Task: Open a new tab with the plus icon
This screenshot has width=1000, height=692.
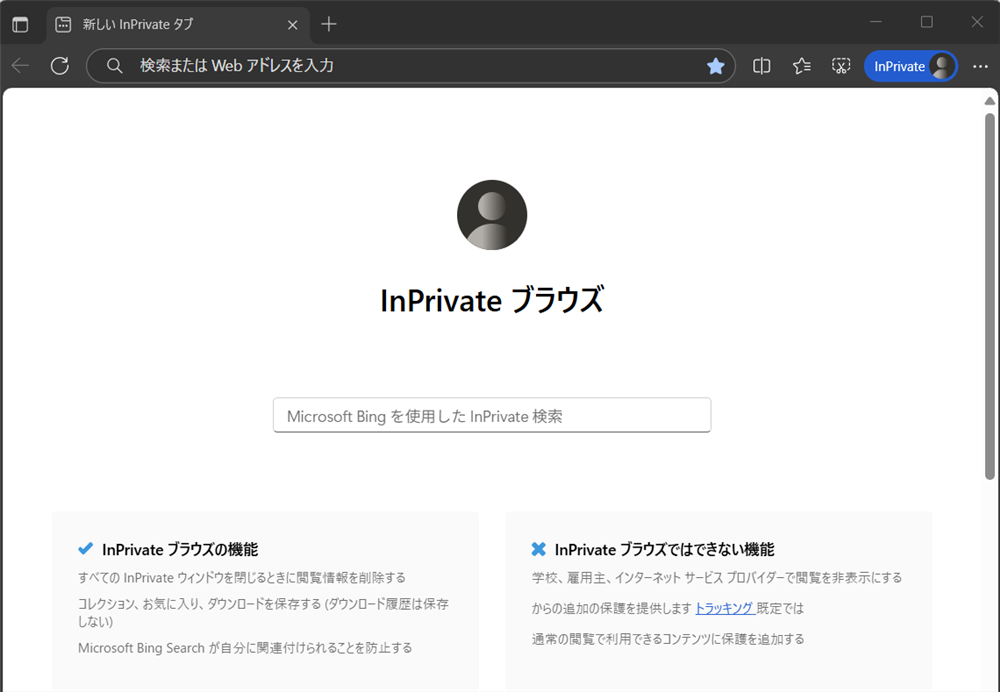Action: tap(329, 24)
